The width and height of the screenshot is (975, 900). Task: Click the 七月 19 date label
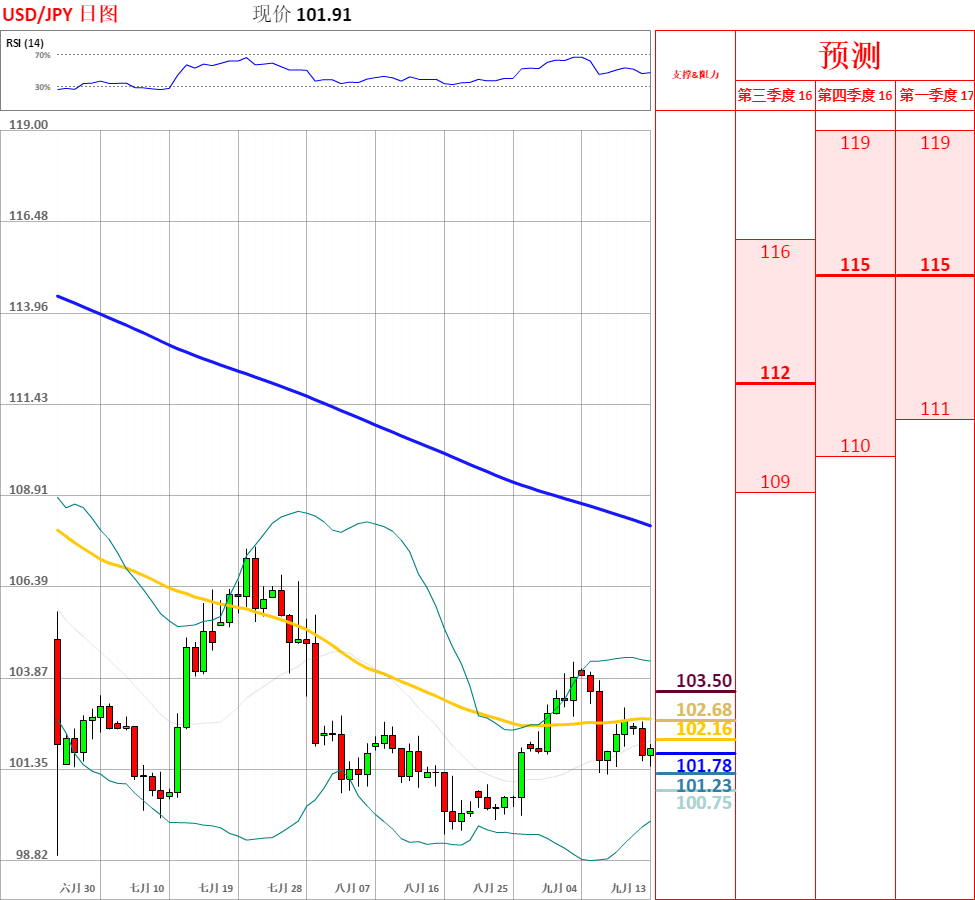pyautogui.click(x=216, y=888)
